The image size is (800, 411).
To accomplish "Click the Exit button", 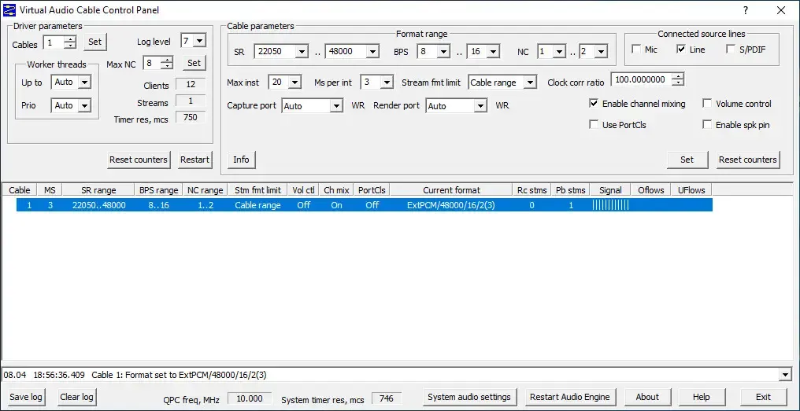I will coord(763,397).
